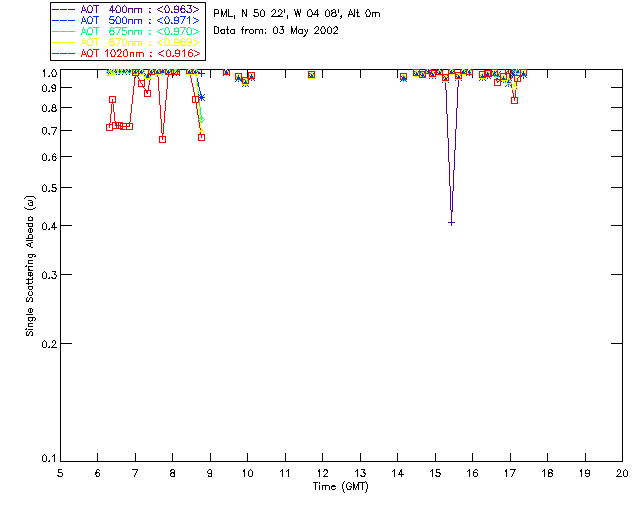Click the x-axis tick label 5
The width and height of the screenshot is (640, 512).
click(60, 473)
